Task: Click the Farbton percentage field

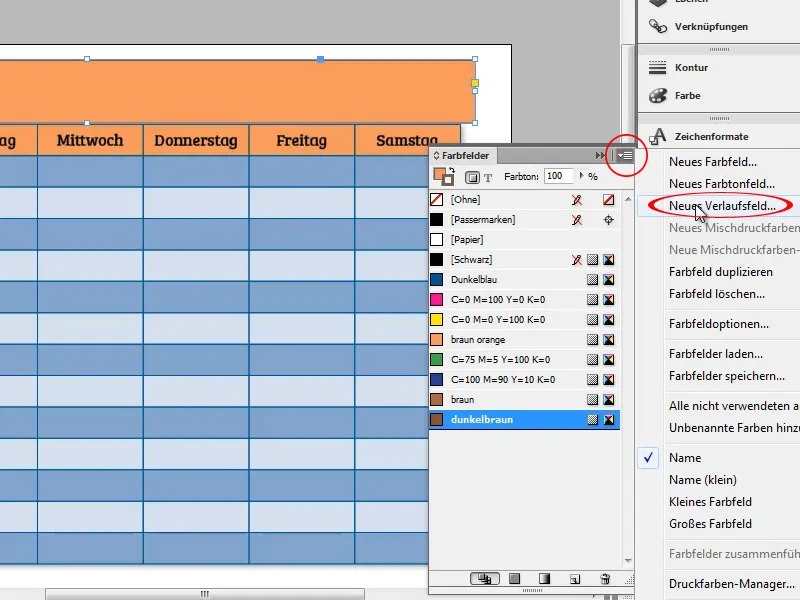Action: [x=558, y=177]
